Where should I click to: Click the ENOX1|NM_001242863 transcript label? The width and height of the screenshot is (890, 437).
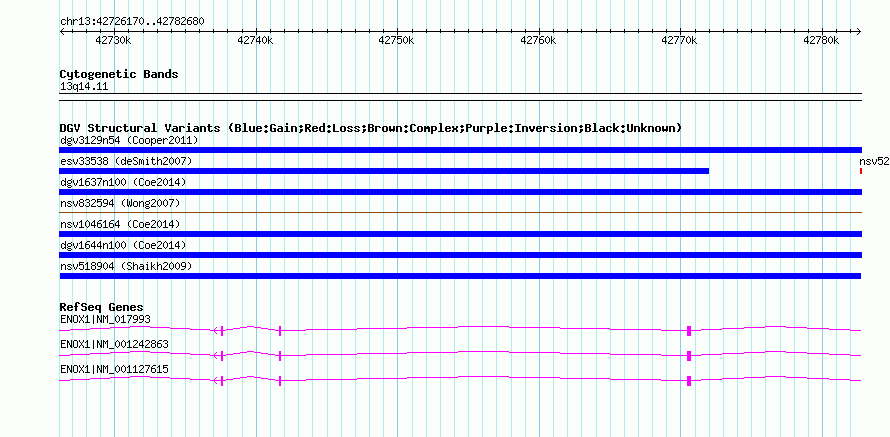click(x=114, y=344)
